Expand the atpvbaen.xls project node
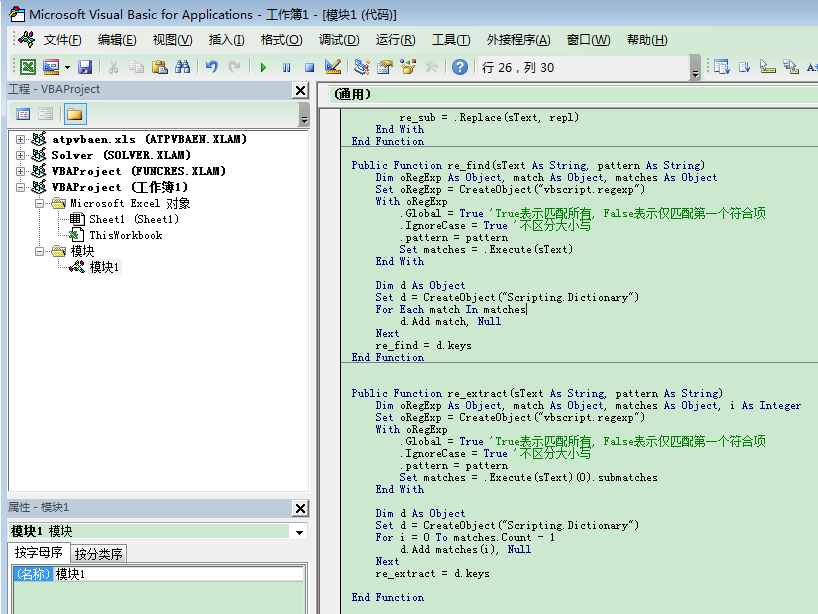The image size is (818, 614). pos(20,139)
